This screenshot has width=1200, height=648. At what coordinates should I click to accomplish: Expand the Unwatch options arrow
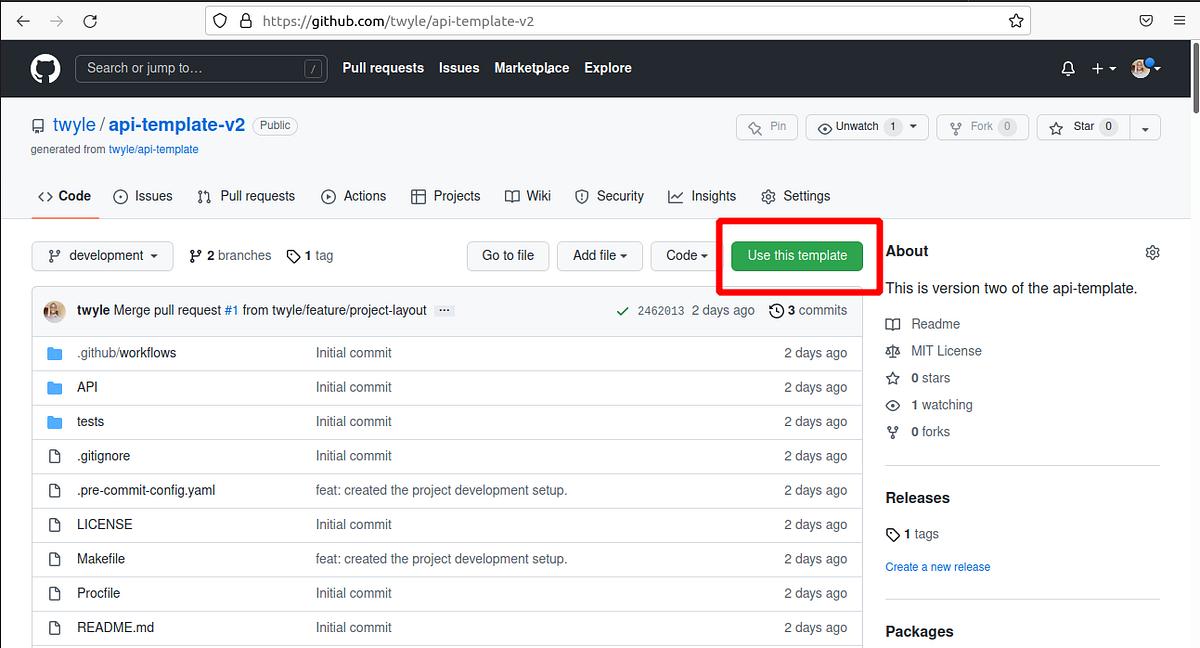912,127
